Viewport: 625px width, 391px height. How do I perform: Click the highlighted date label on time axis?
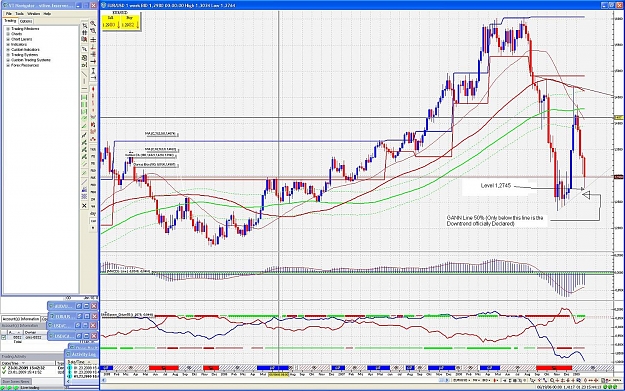278,375
